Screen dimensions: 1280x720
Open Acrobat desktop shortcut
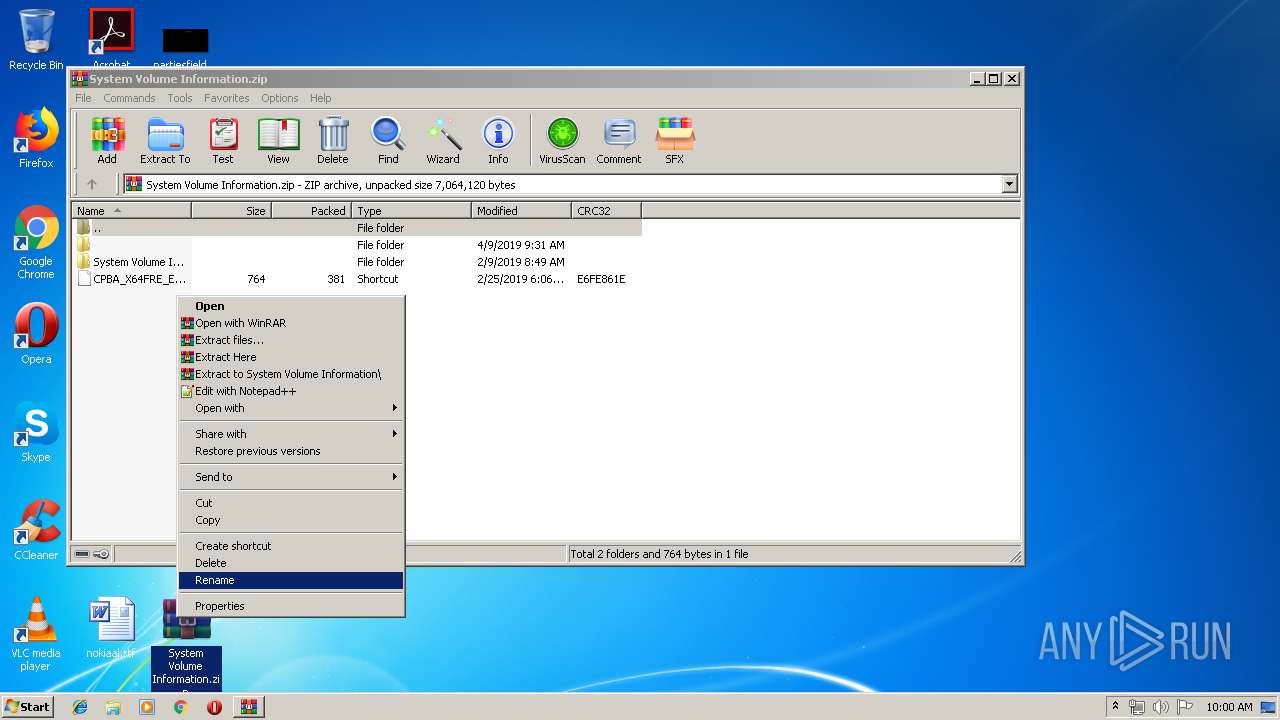click(x=112, y=38)
